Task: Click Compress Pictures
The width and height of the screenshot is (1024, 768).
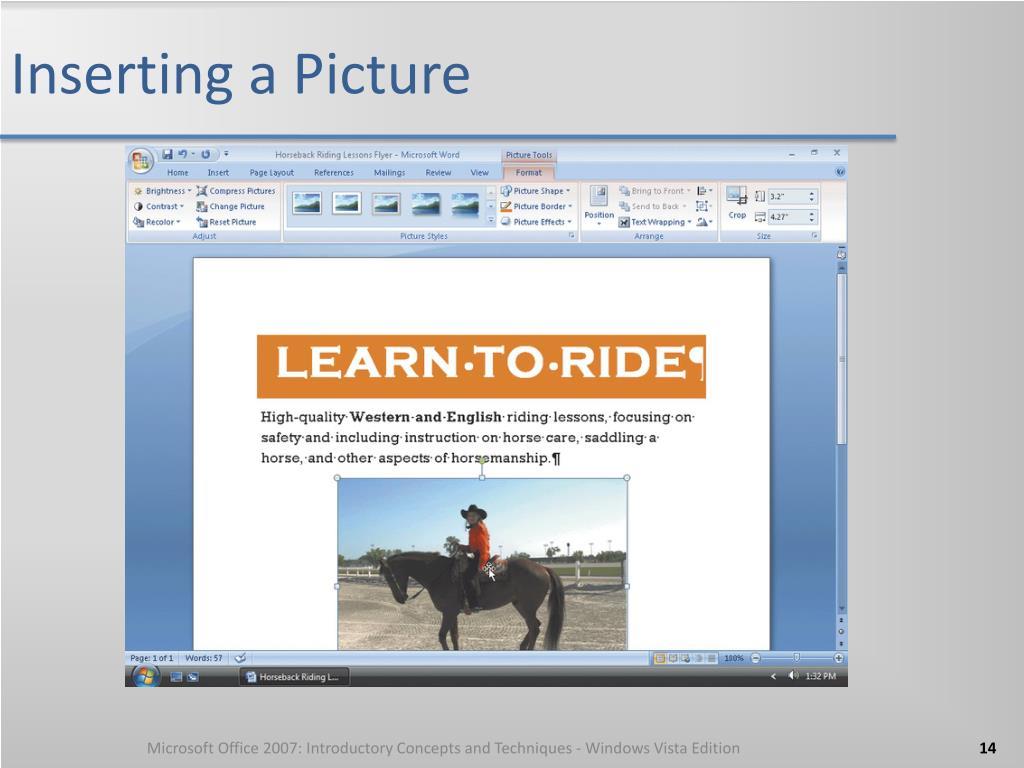Action: (236, 191)
